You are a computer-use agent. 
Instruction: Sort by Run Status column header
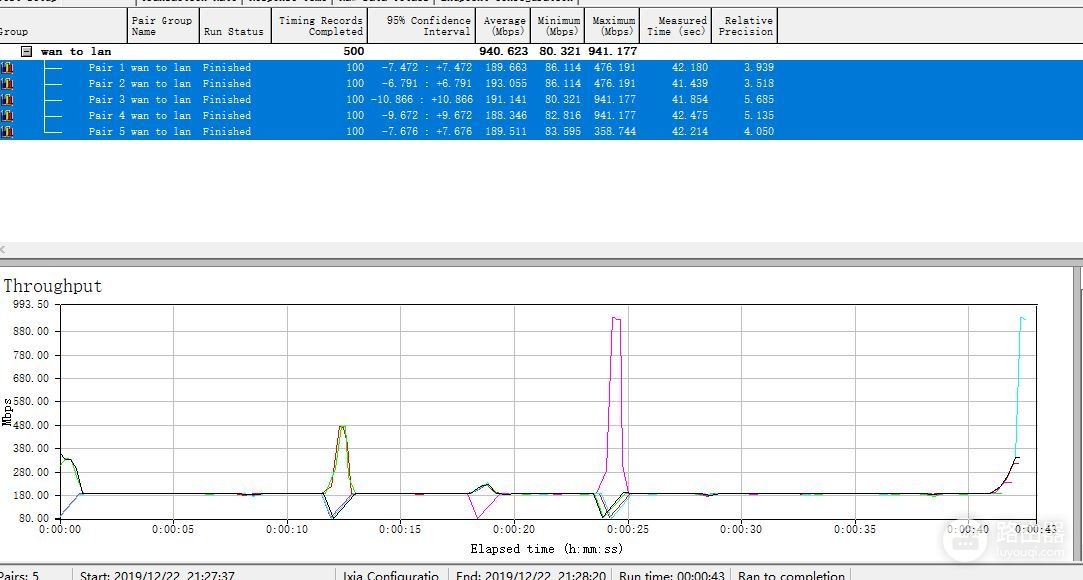(x=236, y=26)
